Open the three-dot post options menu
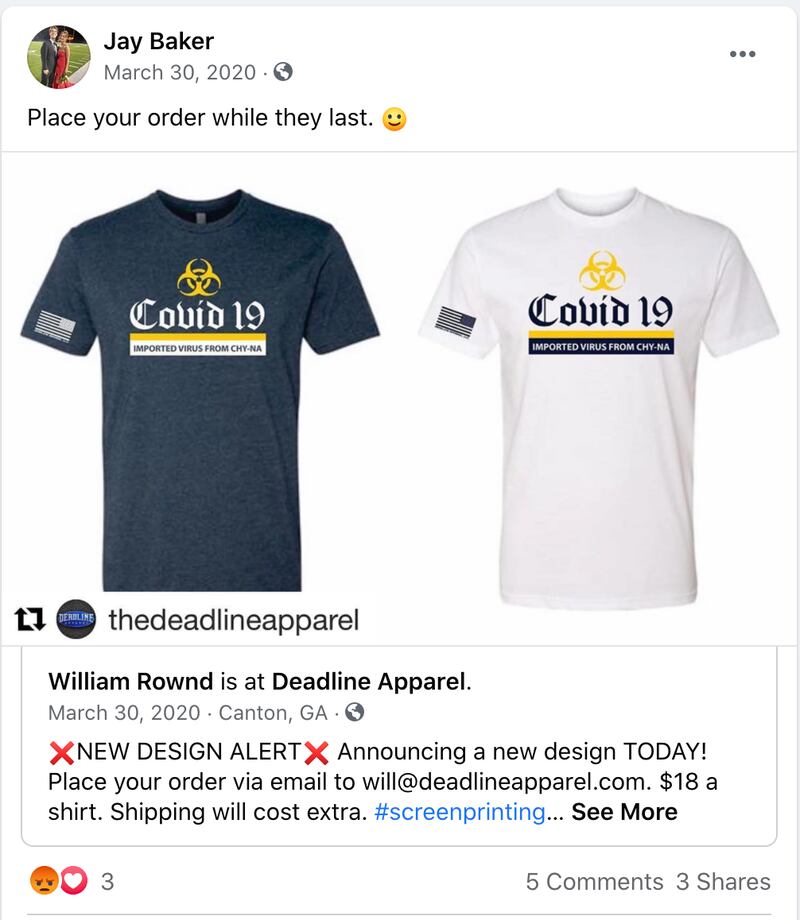800x920 pixels. (x=742, y=54)
